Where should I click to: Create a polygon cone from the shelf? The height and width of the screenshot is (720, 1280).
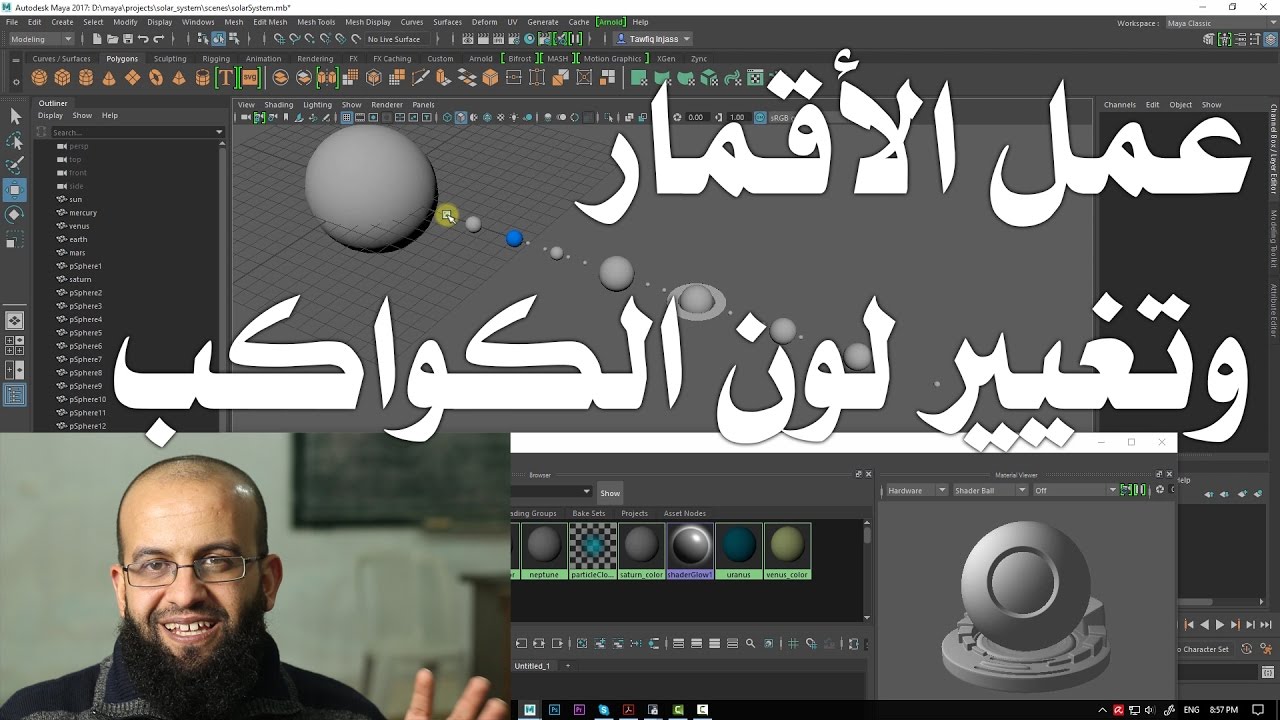pyautogui.click(x=109, y=78)
